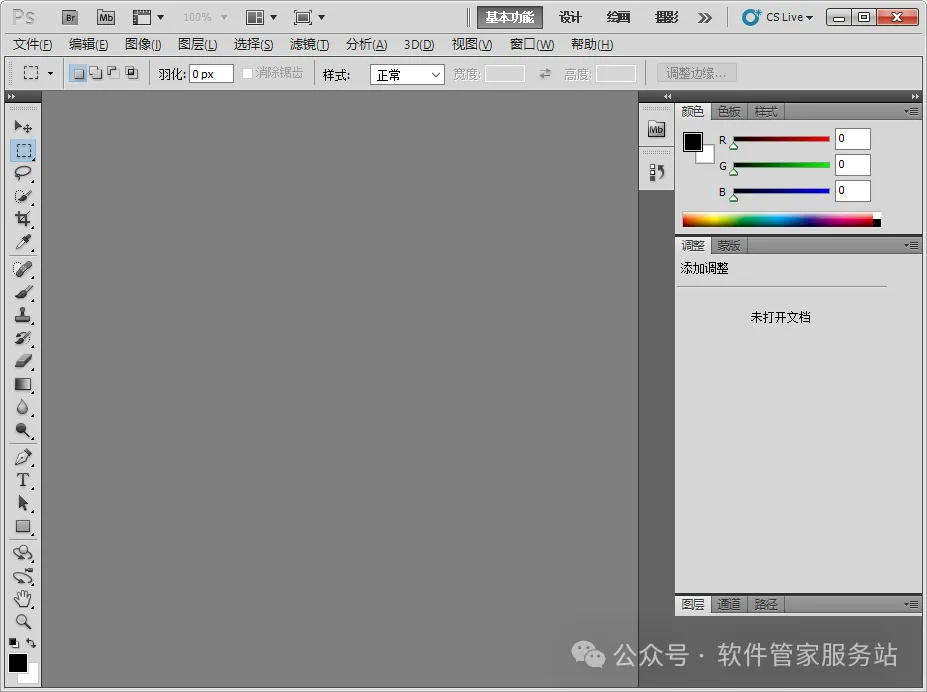Click the R red channel slider

pos(781,140)
